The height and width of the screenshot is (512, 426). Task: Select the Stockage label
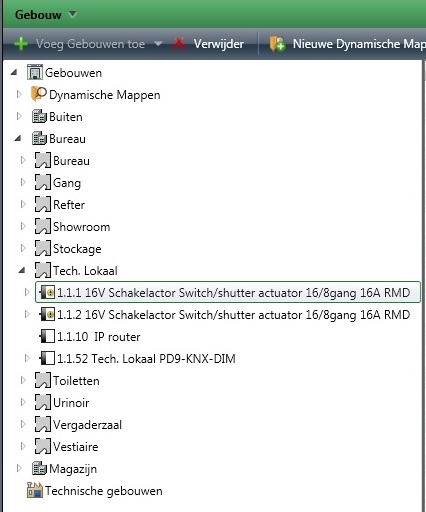(x=77, y=249)
